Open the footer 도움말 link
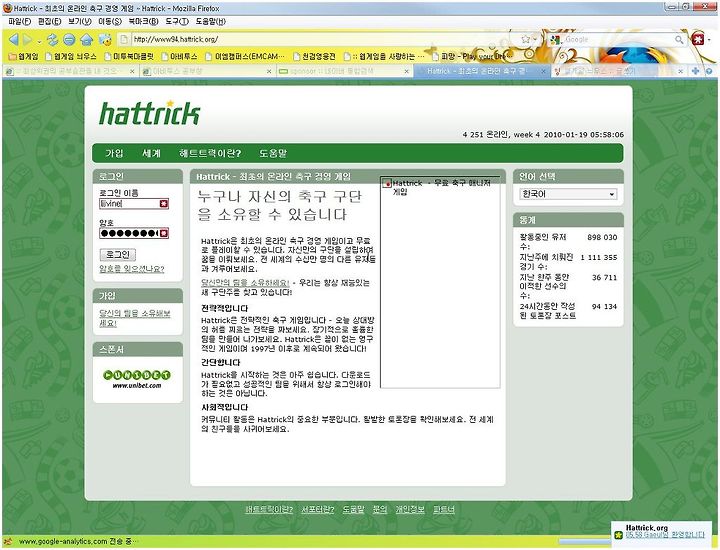Image resolution: width=720 pixels, height=550 pixels. pos(353,509)
